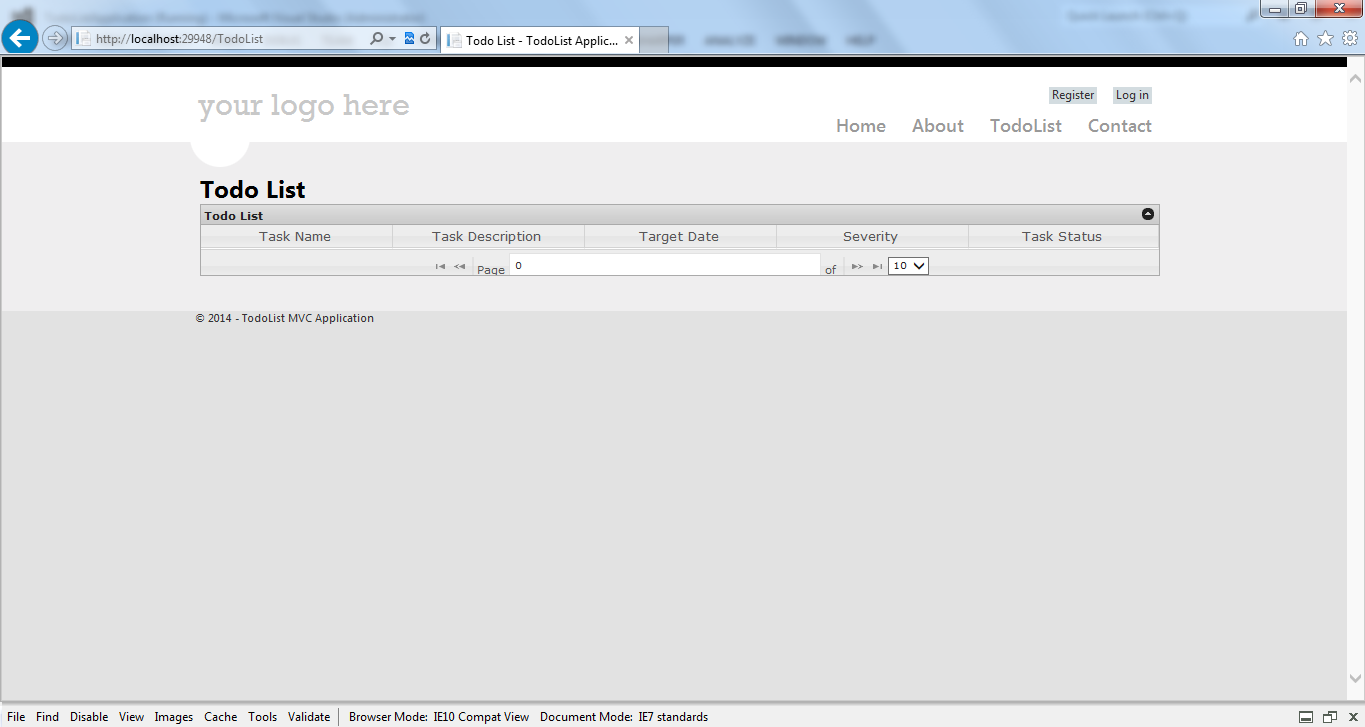
Task: Open the Disable menu in developer tools
Action: click(x=89, y=717)
